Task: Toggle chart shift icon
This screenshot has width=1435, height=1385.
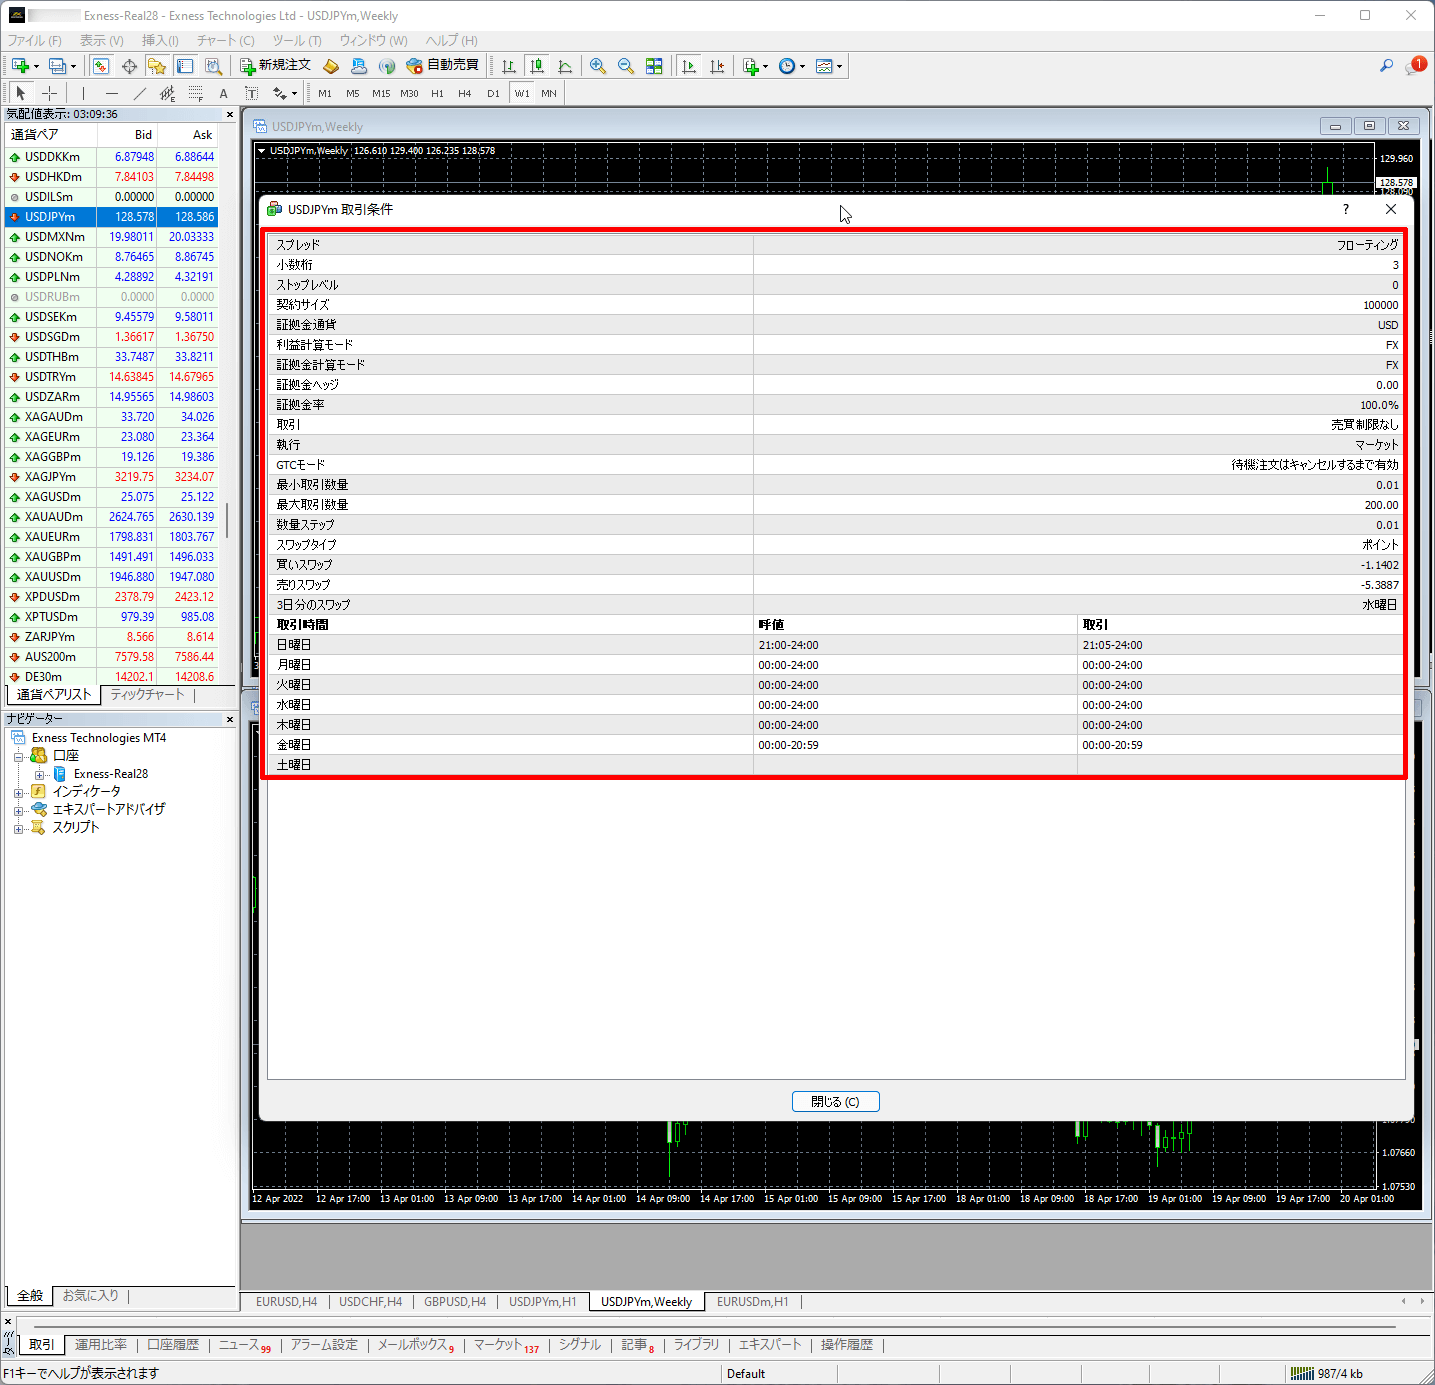Action: (x=717, y=66)
